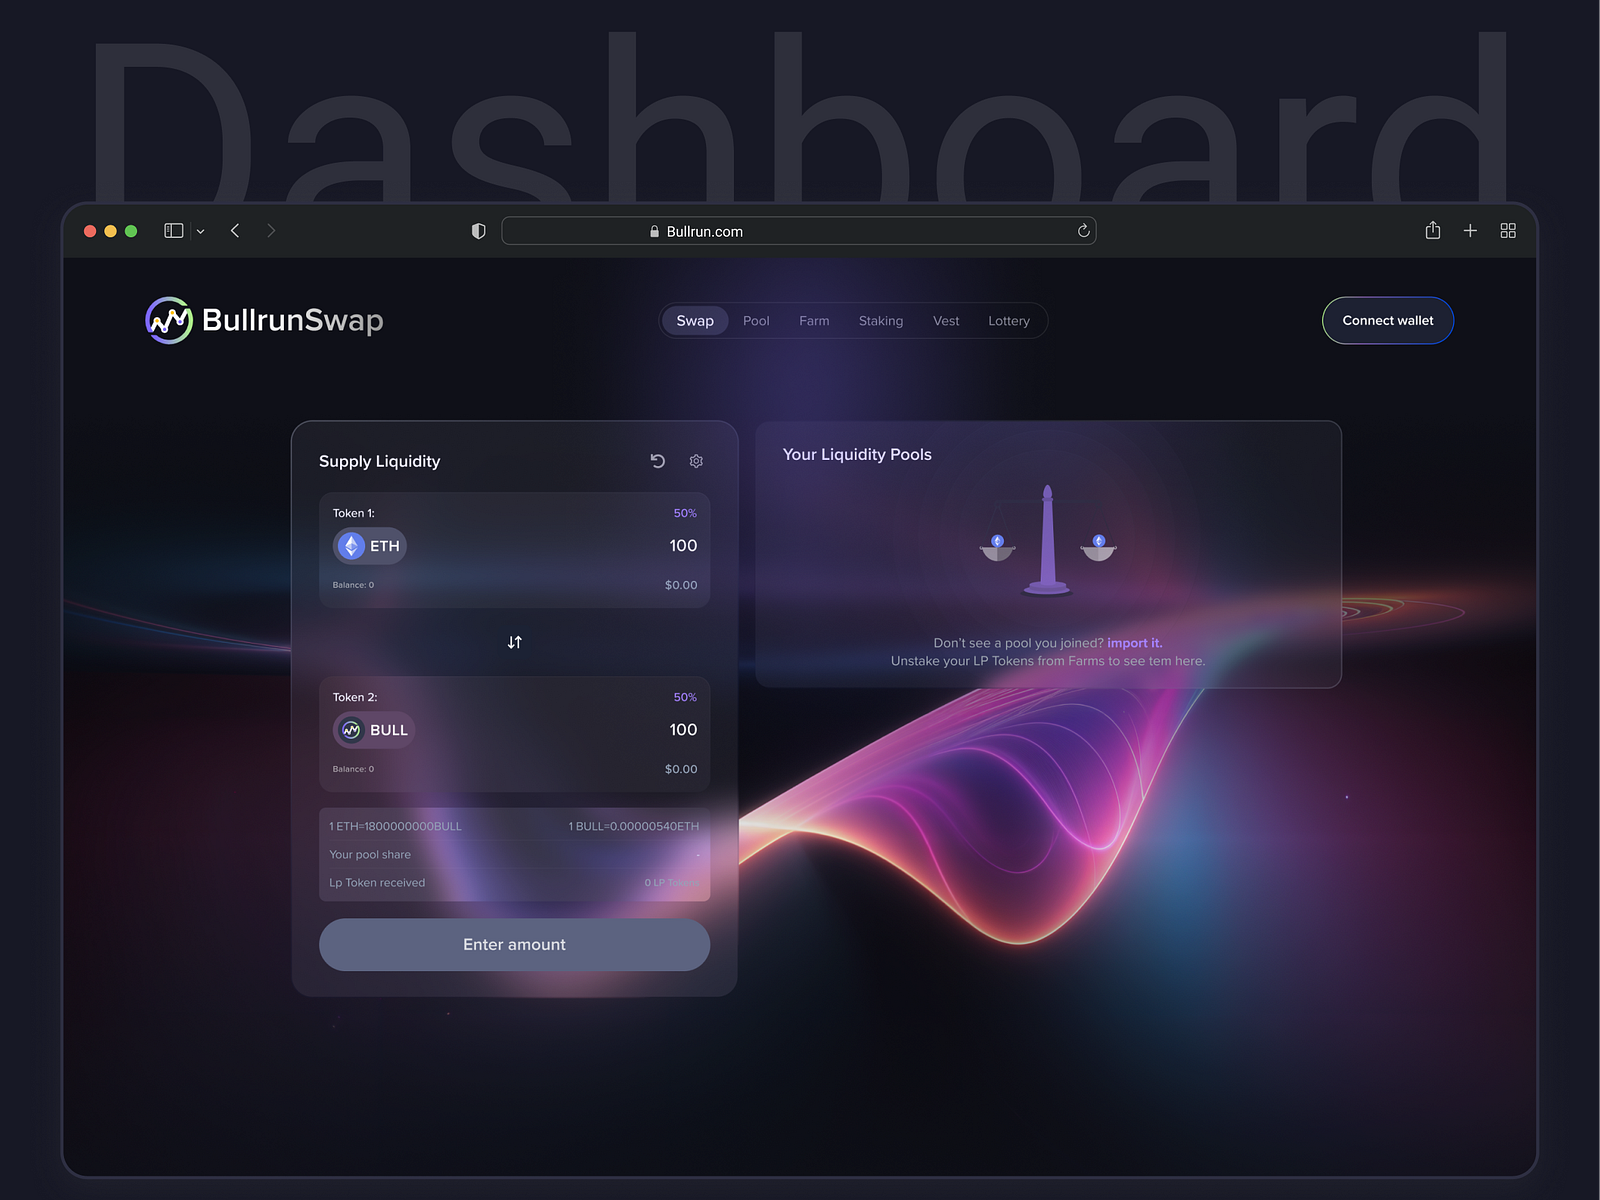Screen dimensions: 1600x1200
Task: Open the Staking section
Action: [x=881, y=320]
